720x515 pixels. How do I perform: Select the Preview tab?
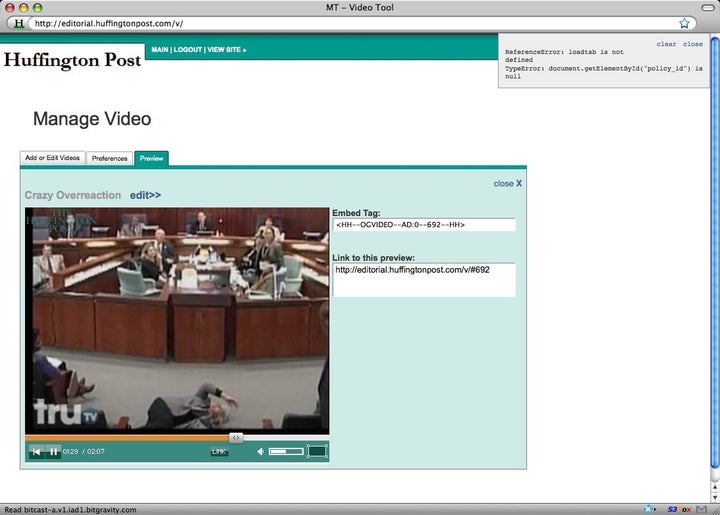[152, 158]
